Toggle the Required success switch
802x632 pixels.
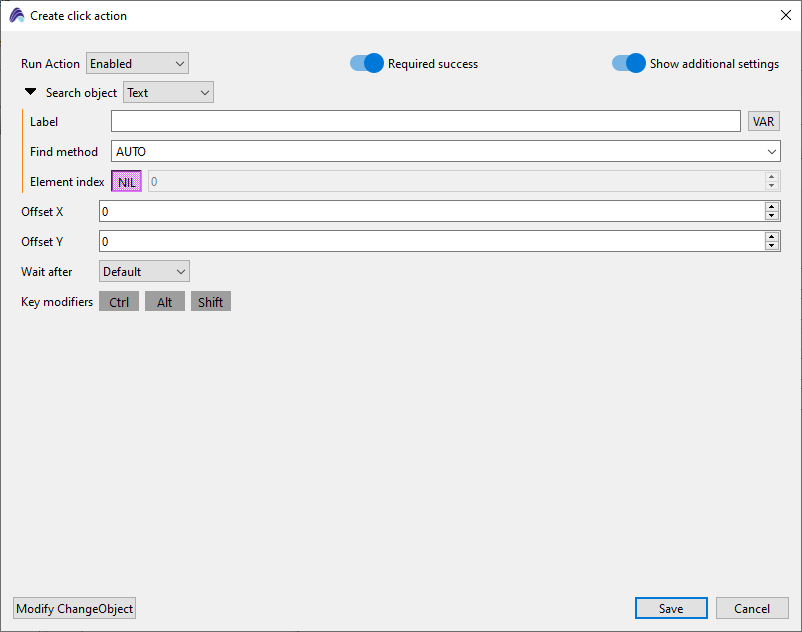(367, 63)
